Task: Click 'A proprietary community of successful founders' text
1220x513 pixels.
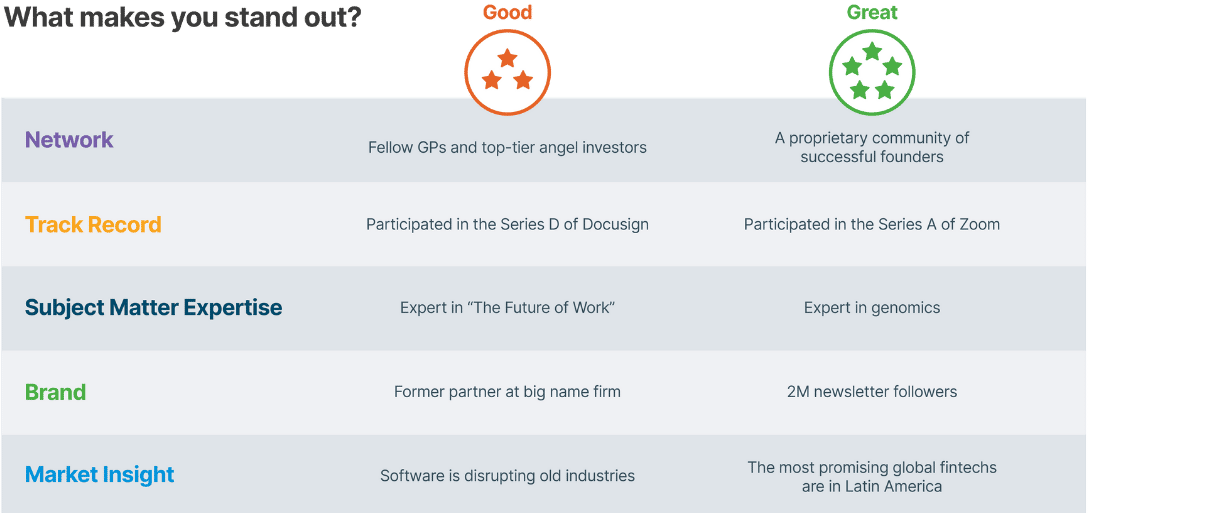Action: click(872, 147)
